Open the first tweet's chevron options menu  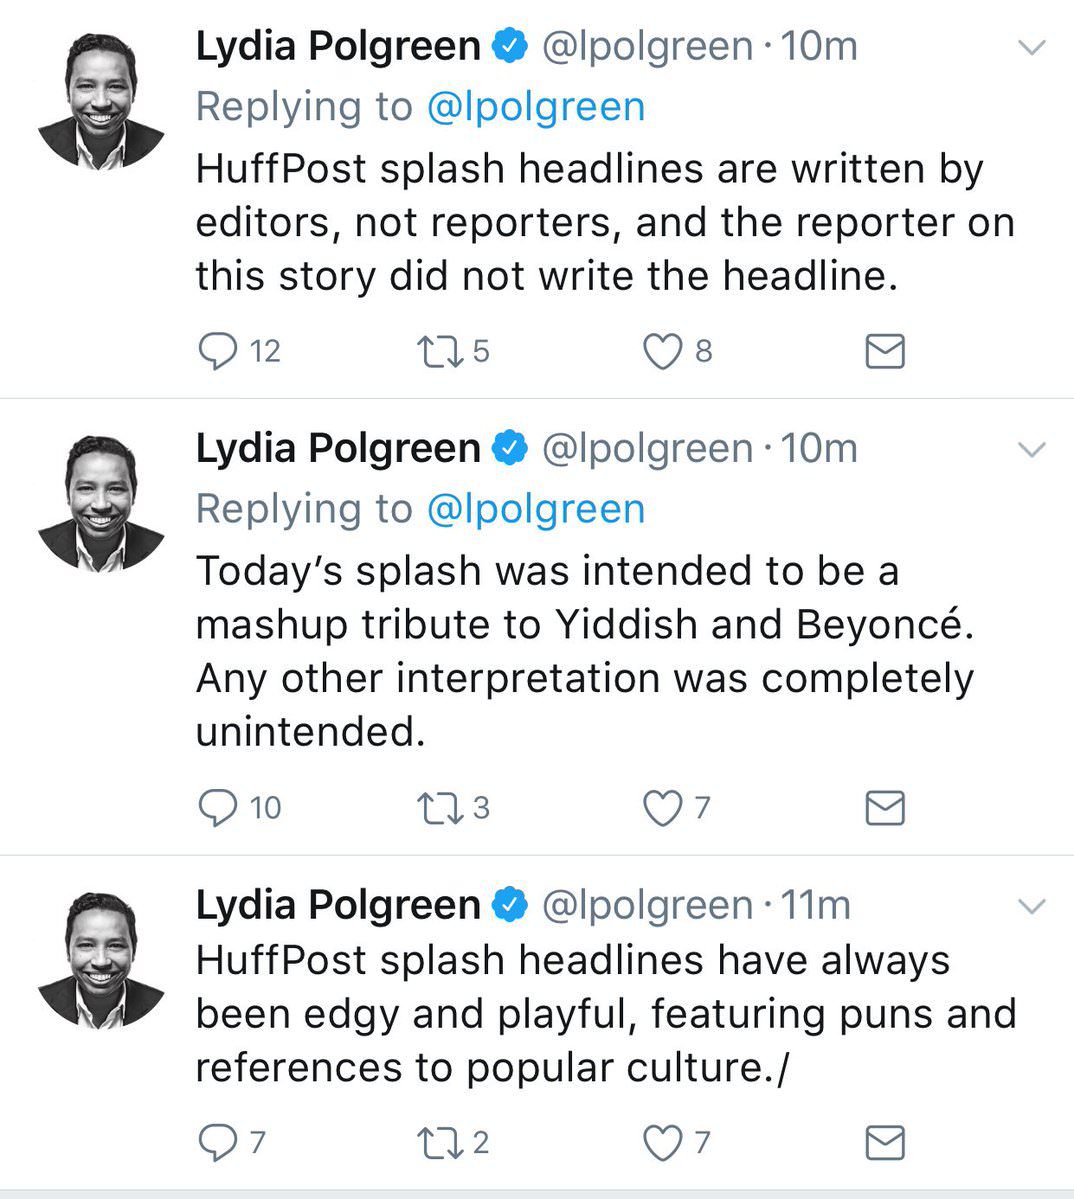pyautogui.click(x=1032, y=47)
